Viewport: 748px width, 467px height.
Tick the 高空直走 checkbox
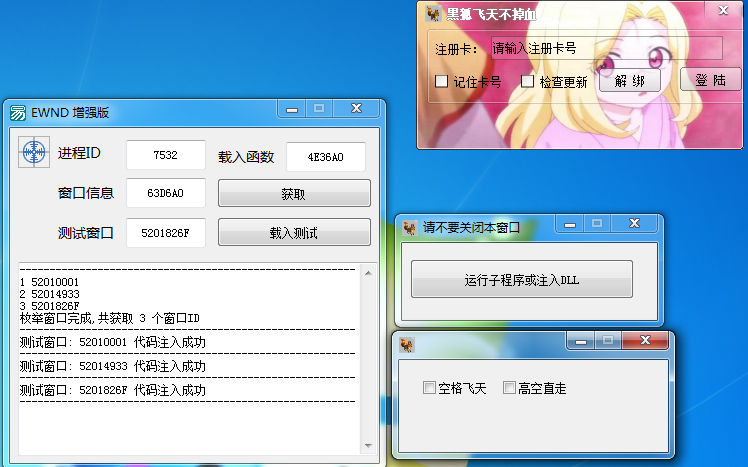[509, 388]
